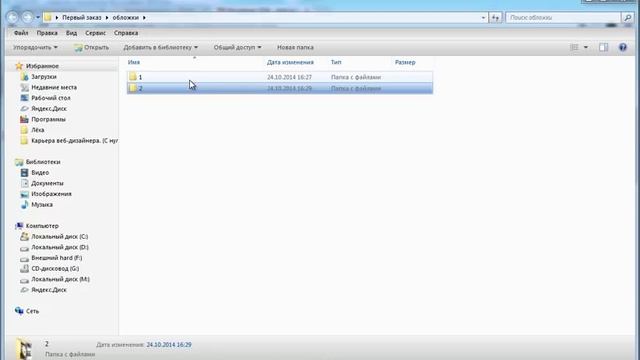Open 'Изображения' library
The image size is (640, 360).
coord(51,194)
